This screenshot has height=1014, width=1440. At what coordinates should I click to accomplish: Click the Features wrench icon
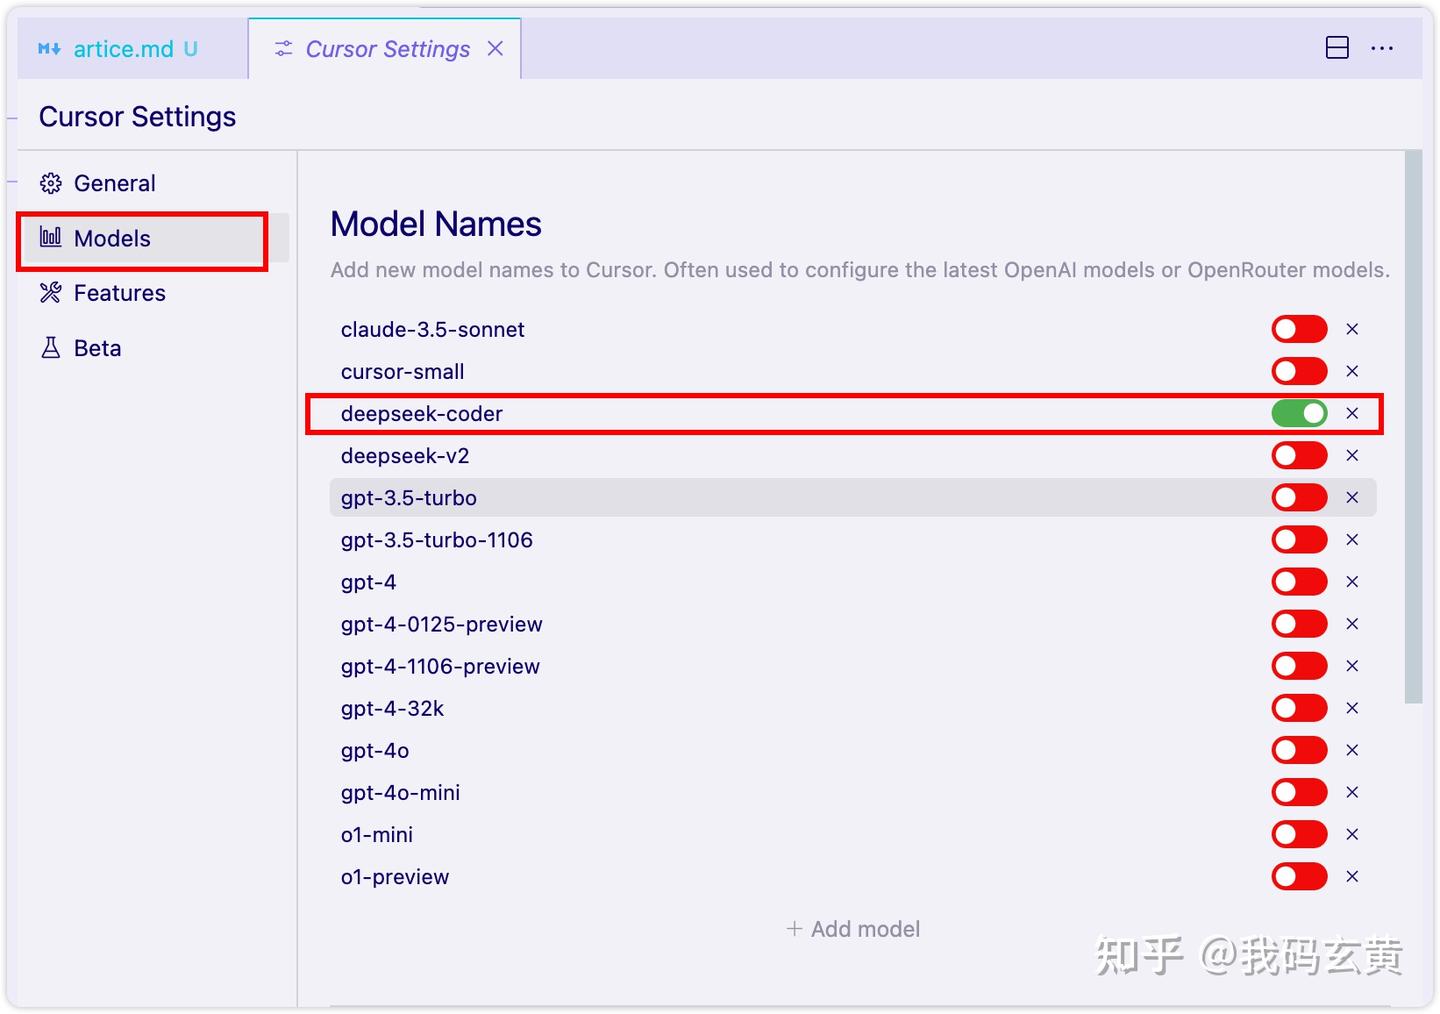click(50, 292)
